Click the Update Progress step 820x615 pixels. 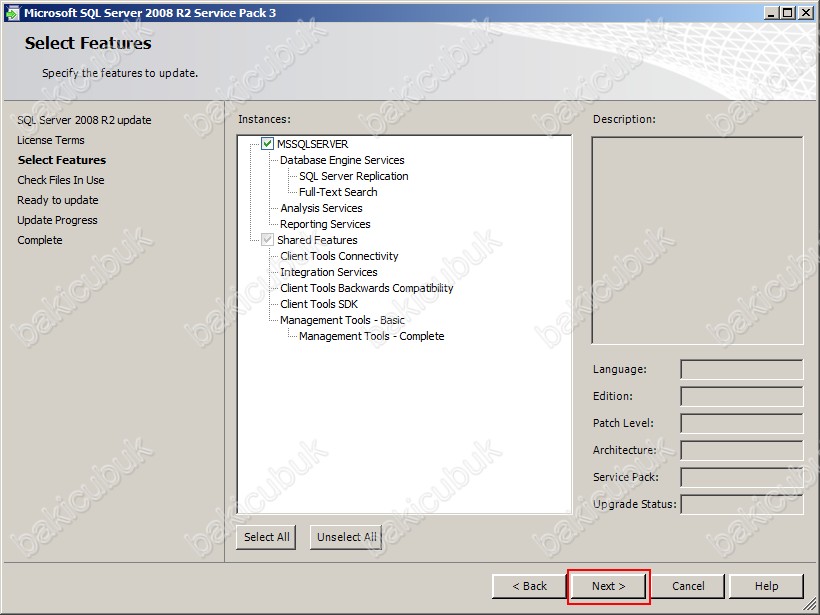pos(57,220)
